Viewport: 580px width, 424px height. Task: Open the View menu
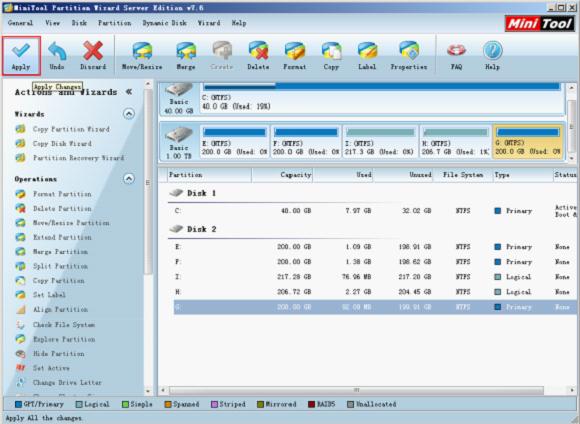coord(53,23)
